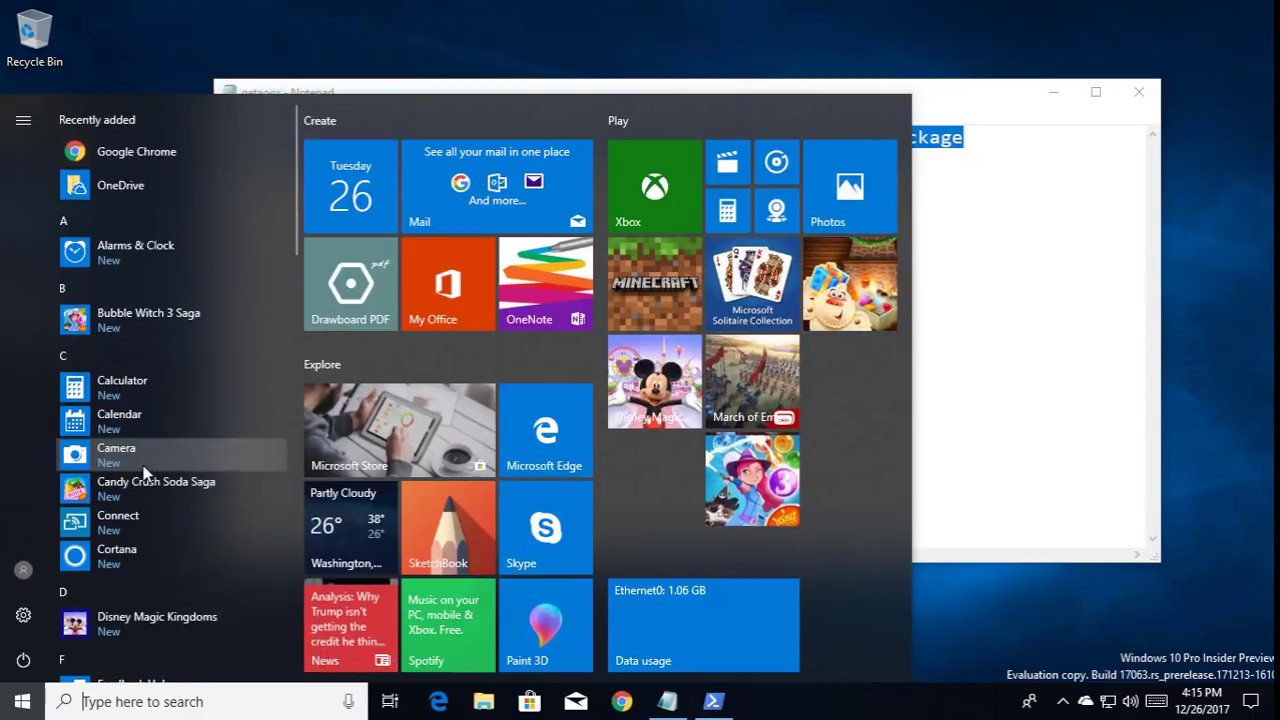The image size is (1280, 720).
Task: Open the News tile
Action: tap(351, 625)
